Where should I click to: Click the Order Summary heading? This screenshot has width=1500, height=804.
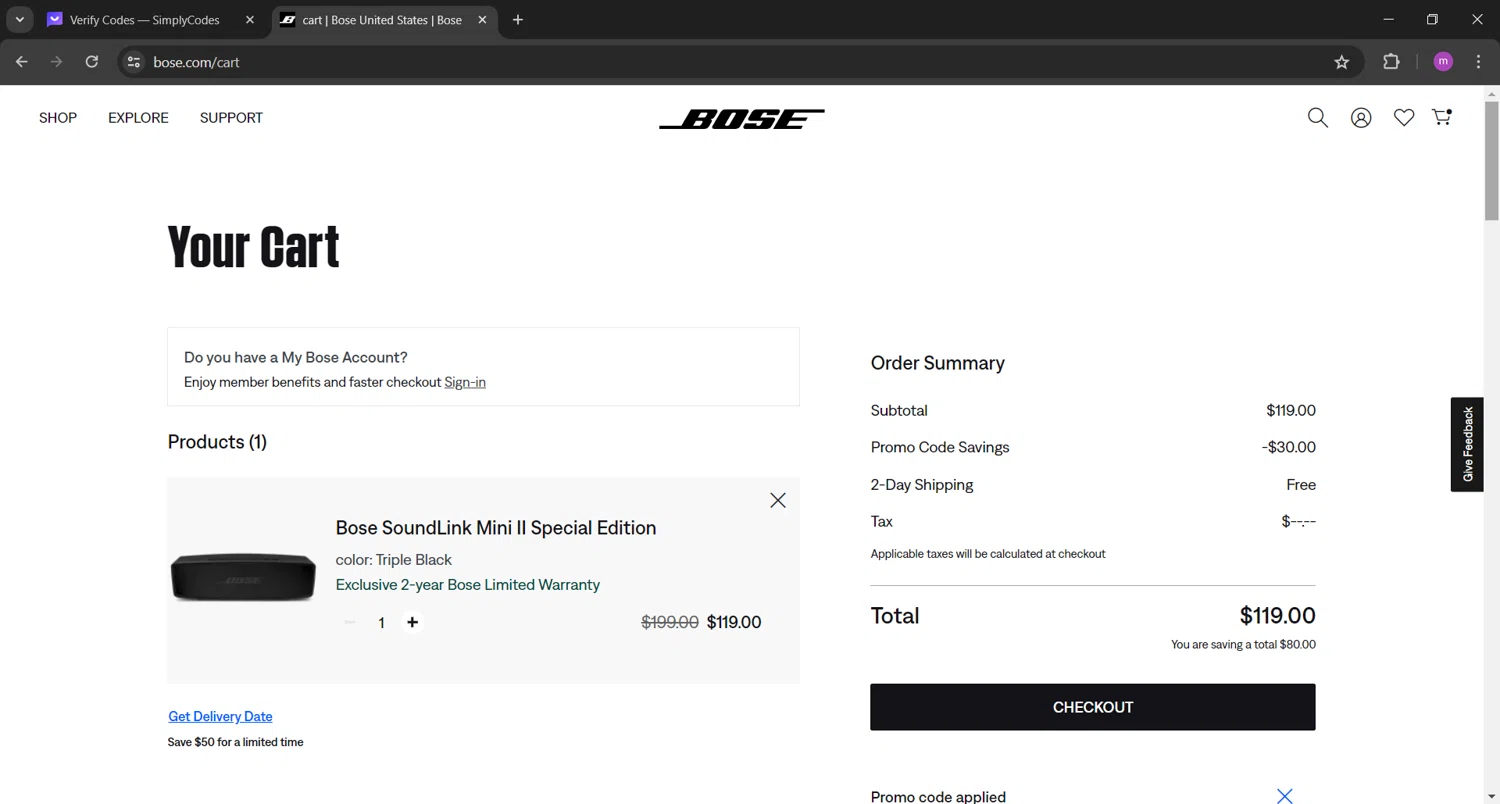click(x=938, y=363)
